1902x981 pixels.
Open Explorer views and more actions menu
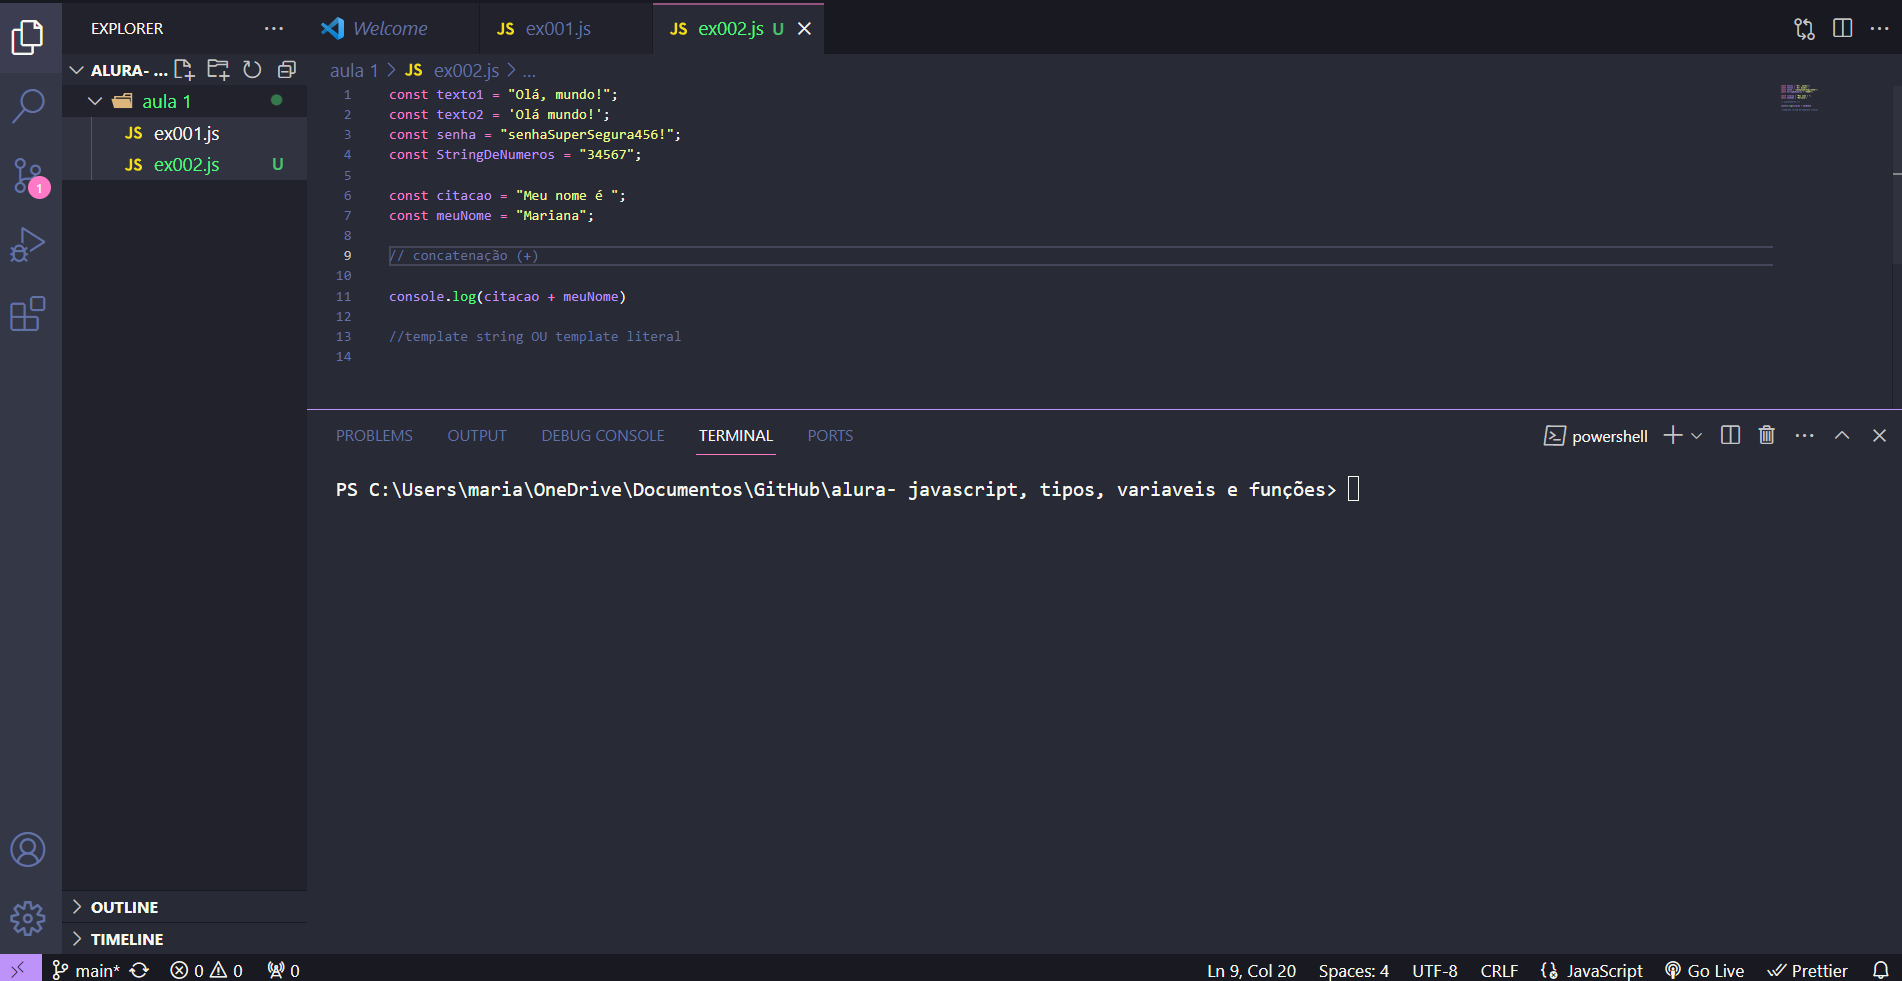[x=274, y=29]
